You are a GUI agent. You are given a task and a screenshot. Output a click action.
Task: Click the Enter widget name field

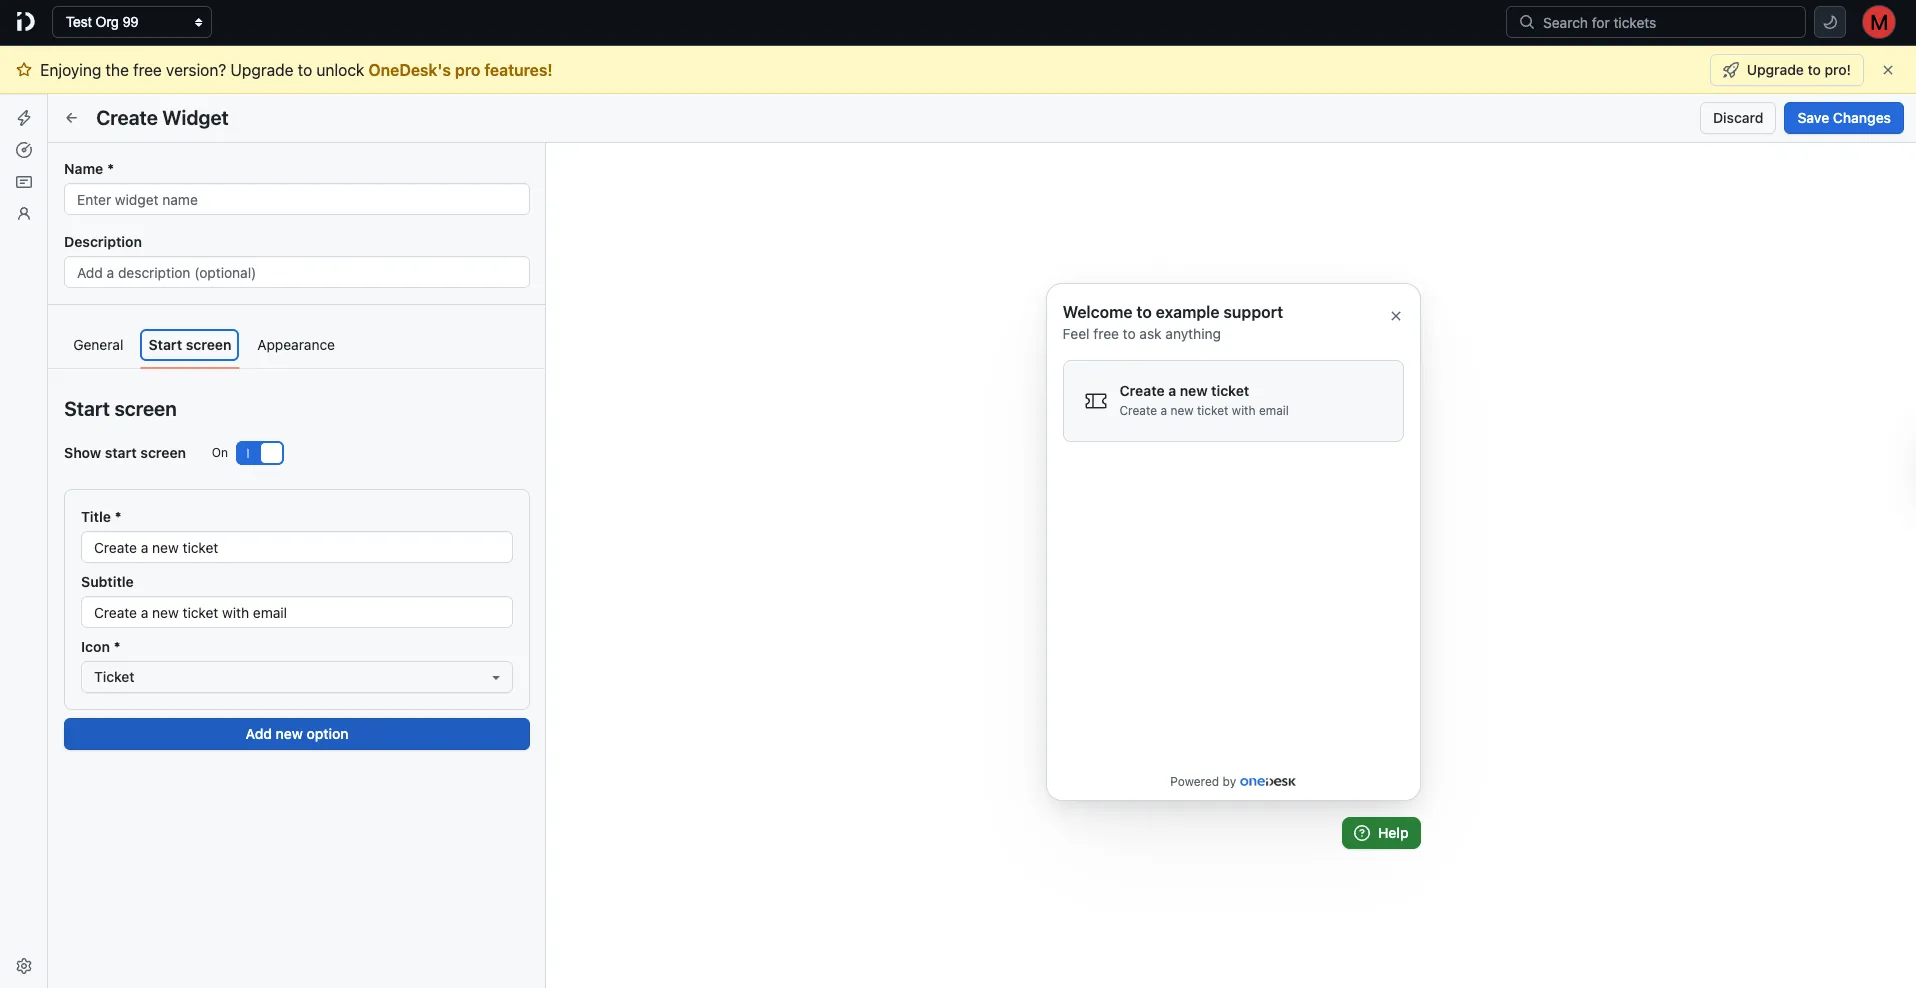pyautogui.click(x=296, y=199)
